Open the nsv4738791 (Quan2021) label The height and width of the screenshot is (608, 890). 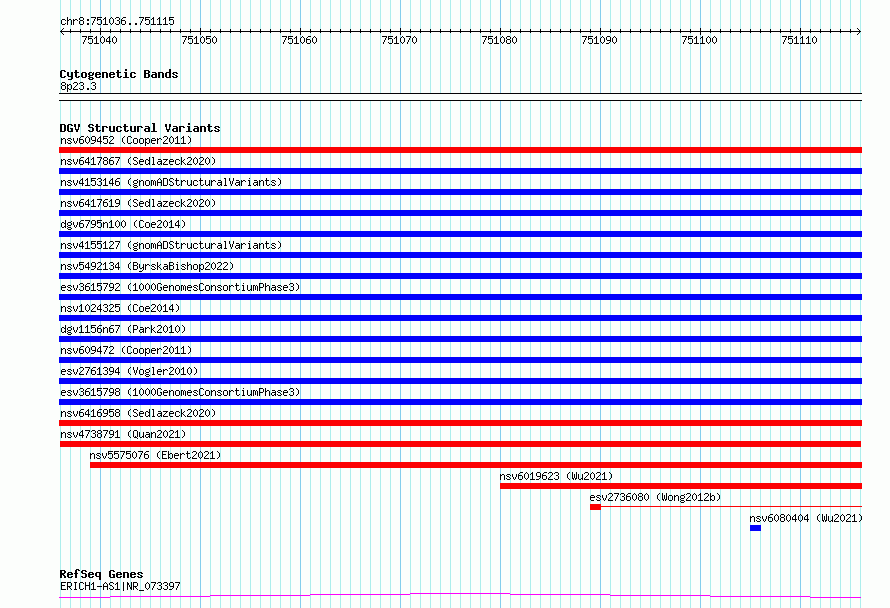point(123,434)
